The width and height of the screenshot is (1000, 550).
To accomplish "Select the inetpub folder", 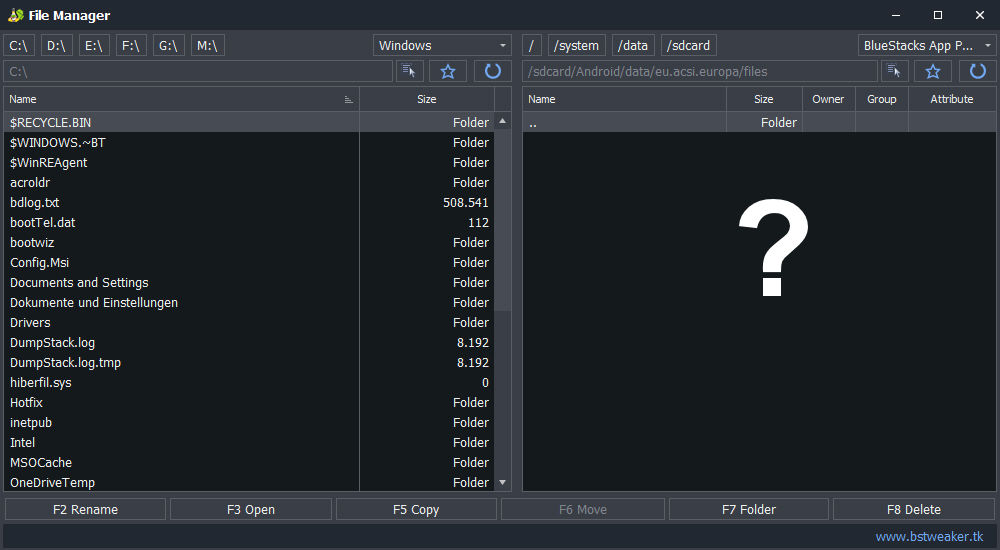I will coord(249,422).
